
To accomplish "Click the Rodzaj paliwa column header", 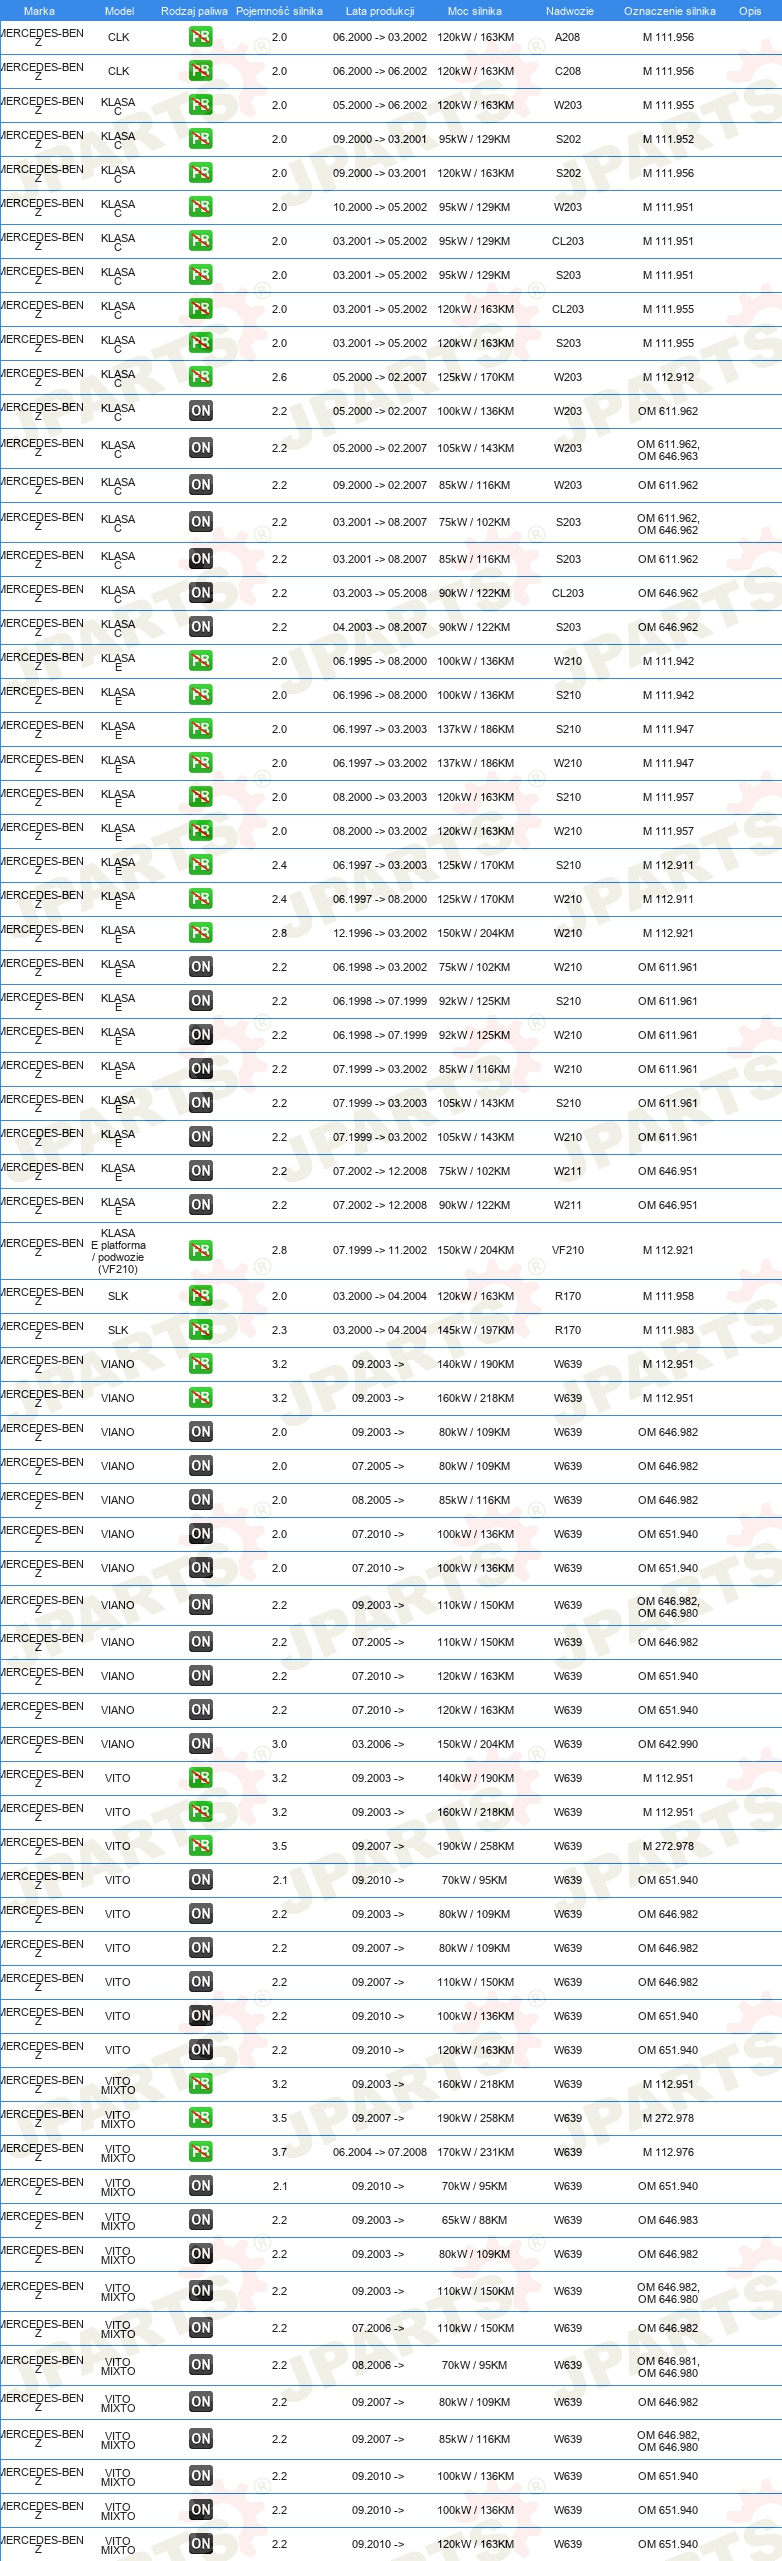I will (194, 11).
